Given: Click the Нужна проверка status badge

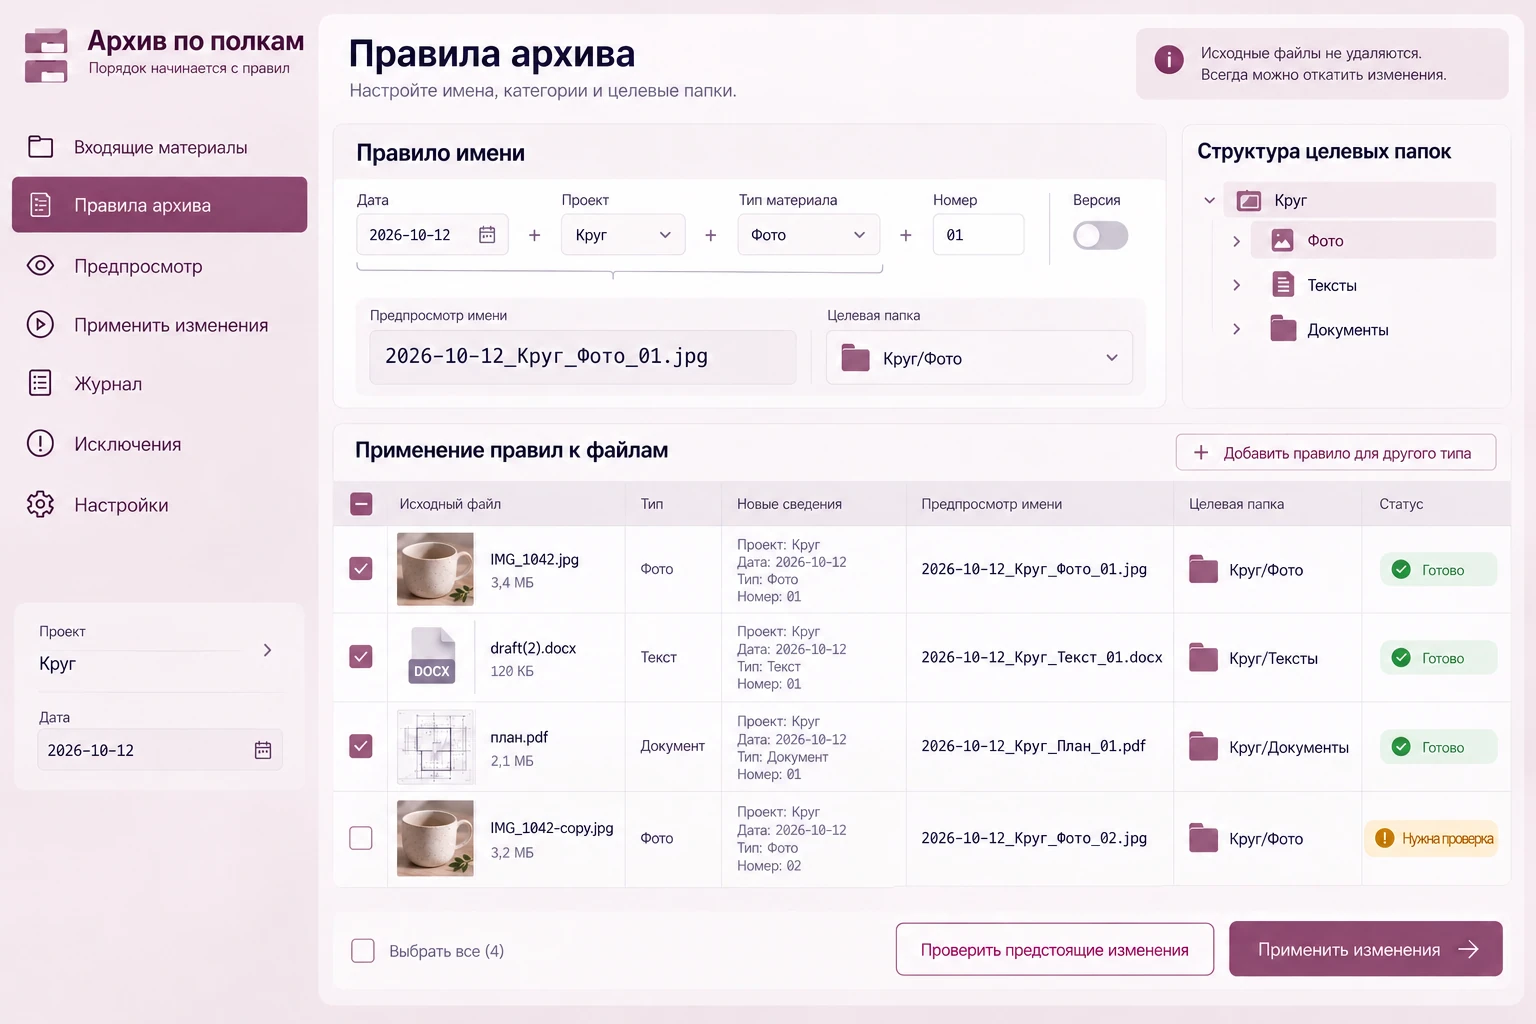Looking at the screenshot, I should point(1431,838).
